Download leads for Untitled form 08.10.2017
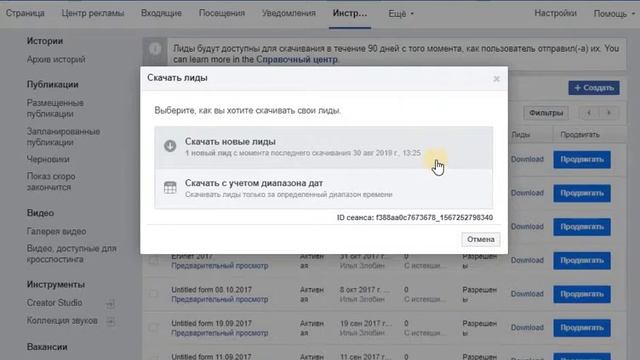 click(527, 294)
